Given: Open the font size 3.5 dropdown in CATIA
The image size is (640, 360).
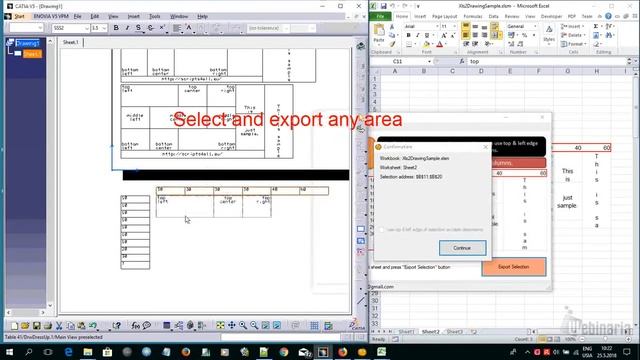Looking at the screenshot, I should click(x=104, y=28).
